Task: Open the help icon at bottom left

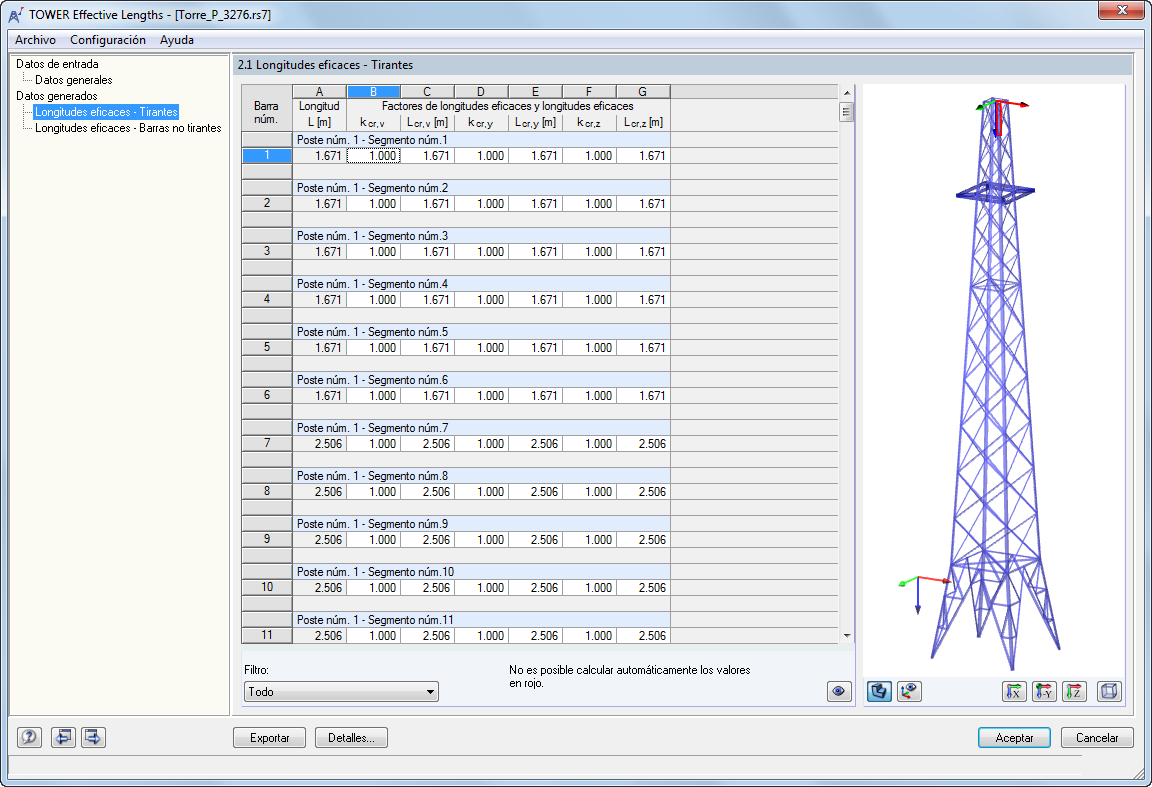Action: [29, 737]
